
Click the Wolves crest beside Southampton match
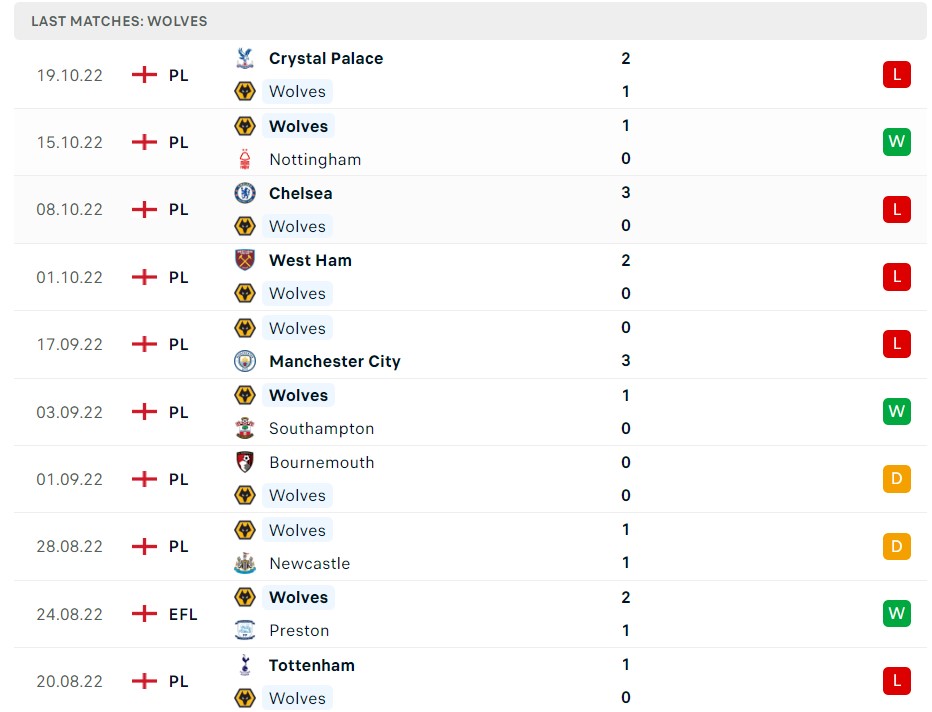[x=244, y=395]
